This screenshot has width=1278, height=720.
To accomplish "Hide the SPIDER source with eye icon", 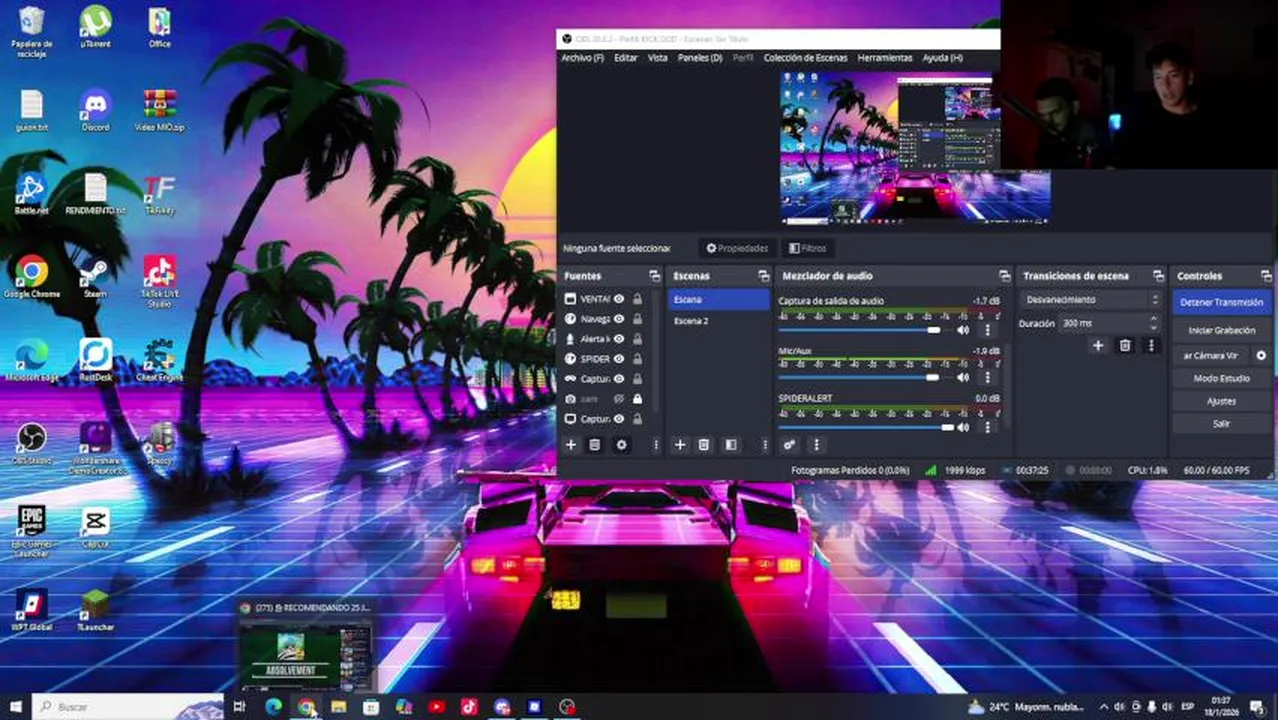I will click(x=619, y=359).
